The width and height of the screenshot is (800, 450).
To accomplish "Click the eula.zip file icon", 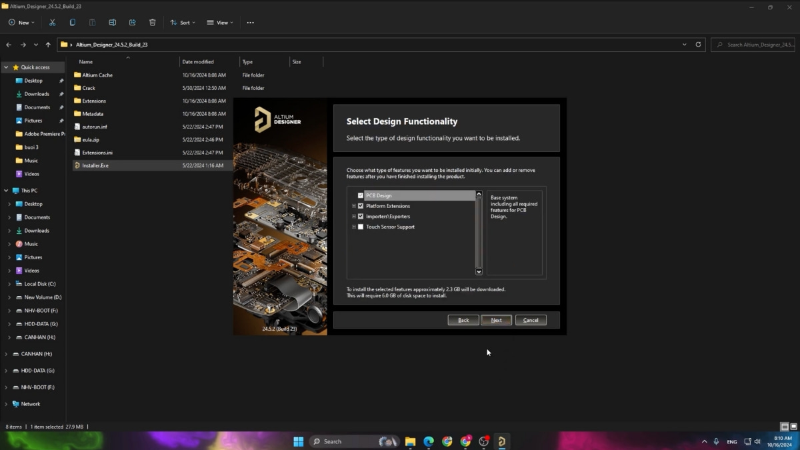I will point(77,139).
